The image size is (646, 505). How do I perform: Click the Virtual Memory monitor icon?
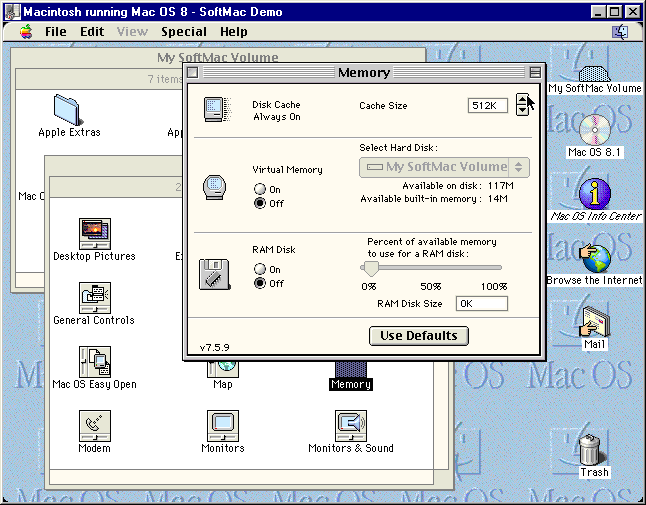(214, 187)
